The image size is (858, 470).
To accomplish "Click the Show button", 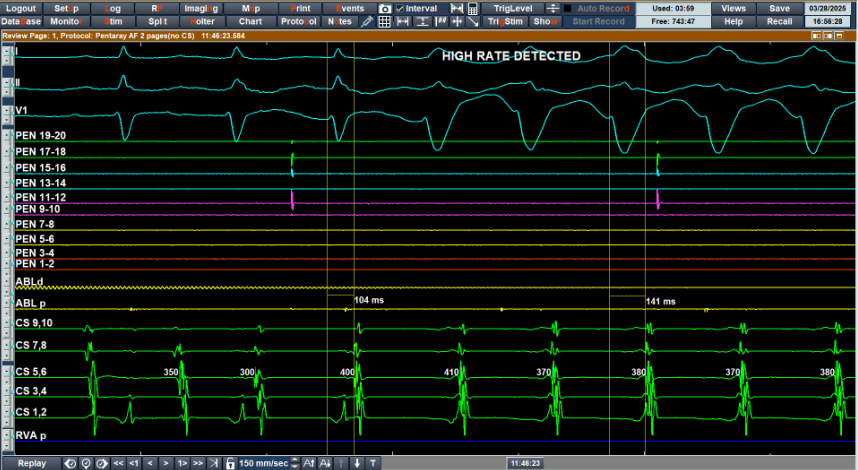I will [545, 22].
